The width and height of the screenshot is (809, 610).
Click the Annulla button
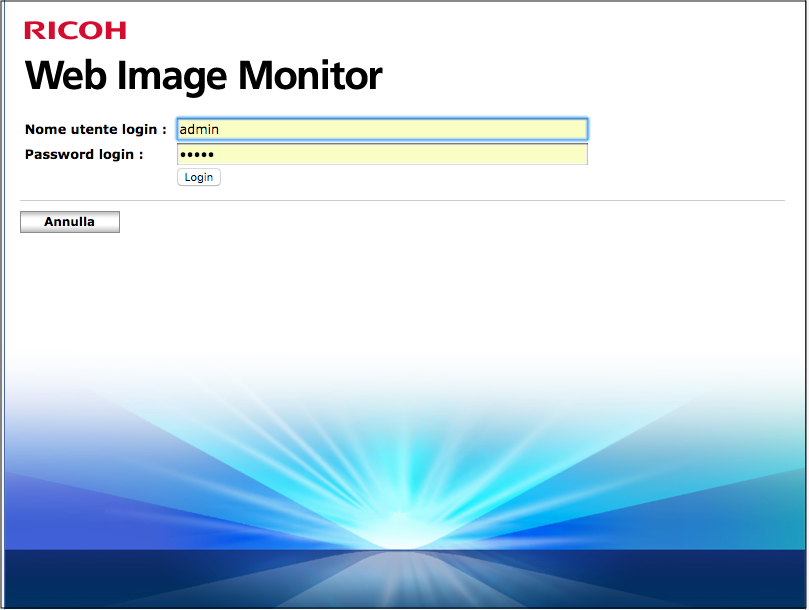(70, 222)
